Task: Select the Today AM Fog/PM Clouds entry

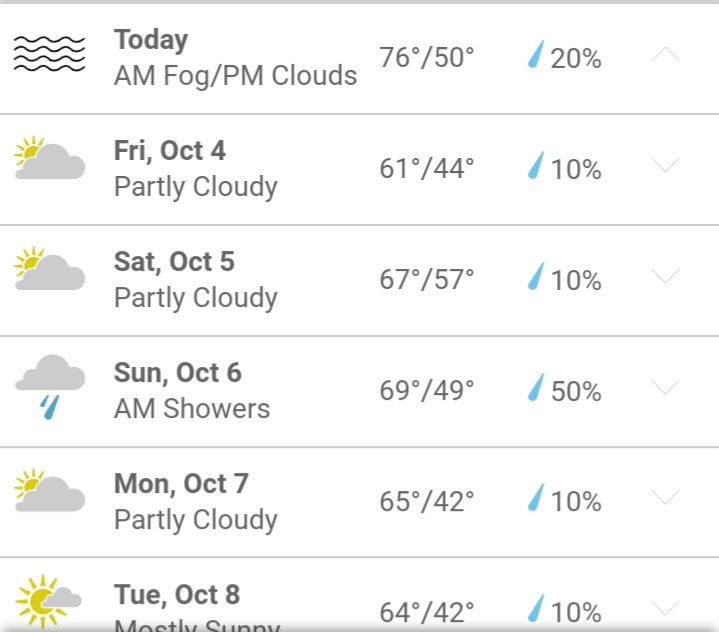Action: pos(360,58)
